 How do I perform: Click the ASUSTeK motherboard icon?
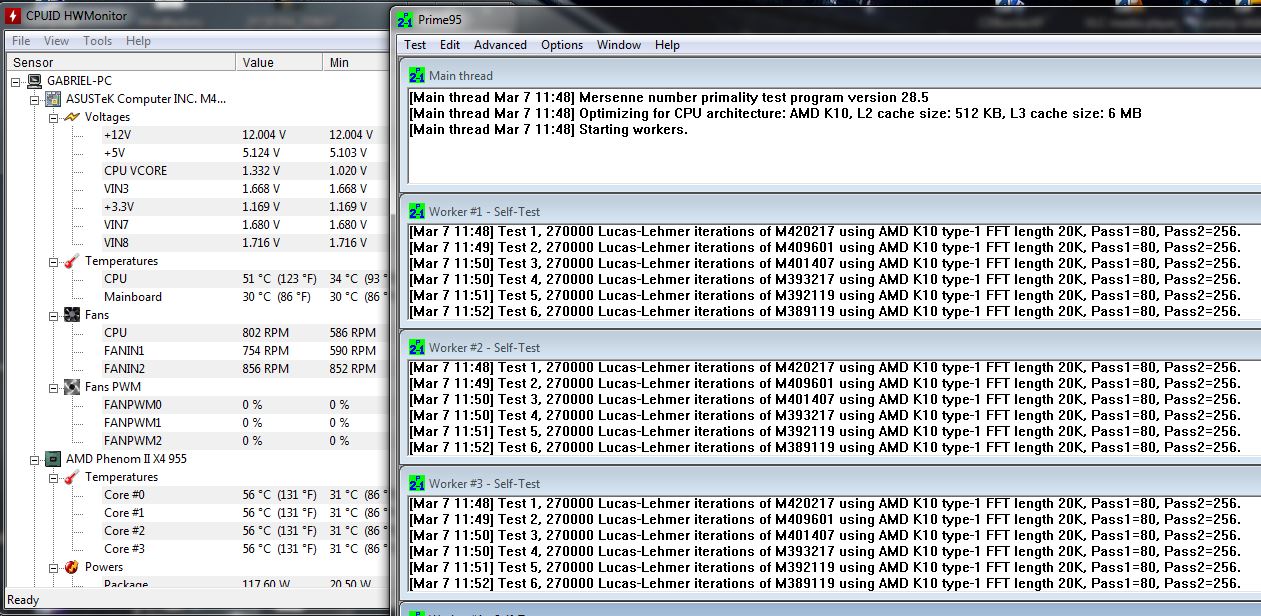point(53,99)
